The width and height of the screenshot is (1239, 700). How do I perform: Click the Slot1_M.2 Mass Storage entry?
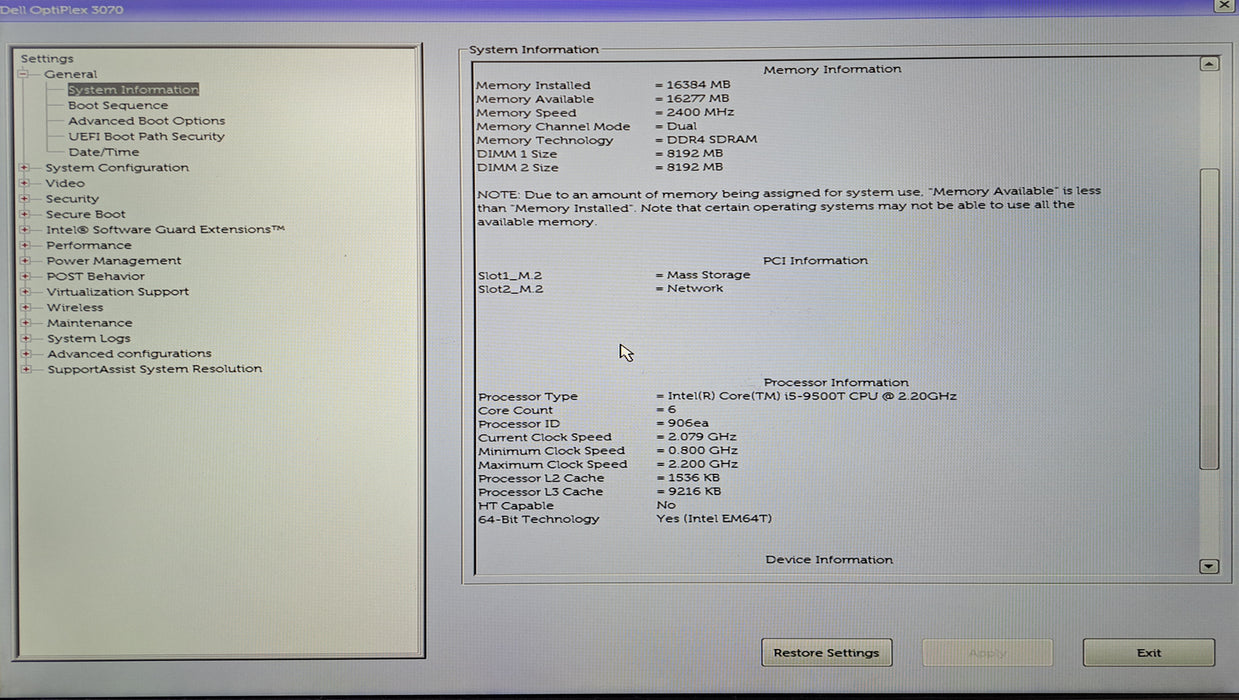point(614,275)
